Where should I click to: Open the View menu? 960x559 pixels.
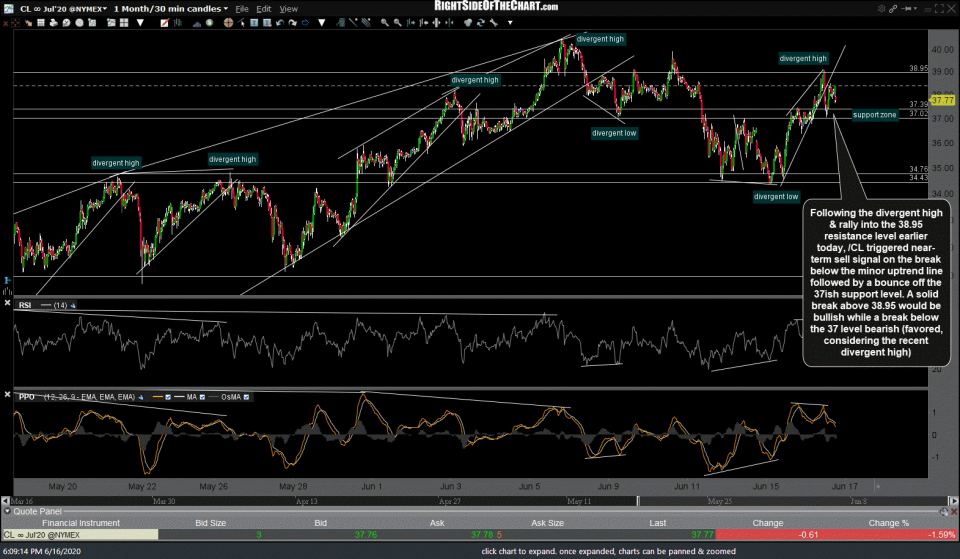(x=288, y=8)
